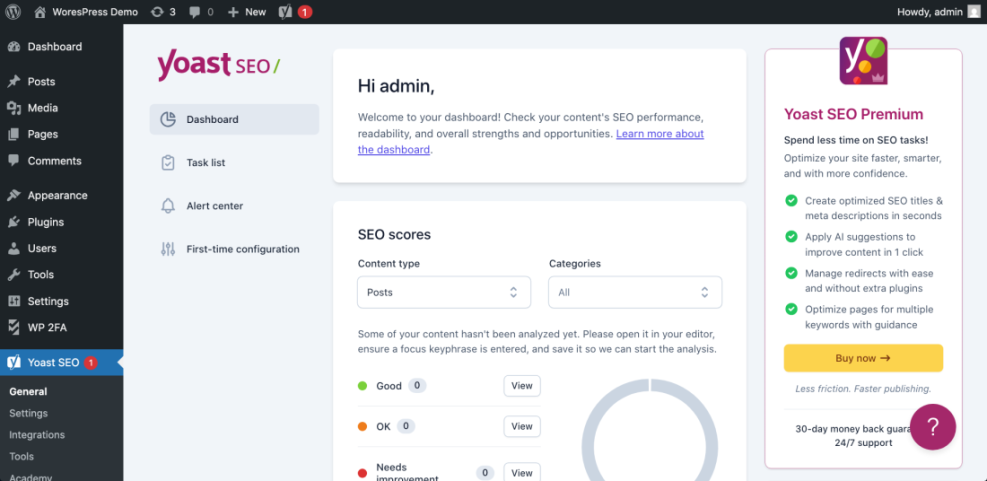Click the red notification badge in admin bar
The height and width of the screenshot is (481, 987).
coord(305,12)
